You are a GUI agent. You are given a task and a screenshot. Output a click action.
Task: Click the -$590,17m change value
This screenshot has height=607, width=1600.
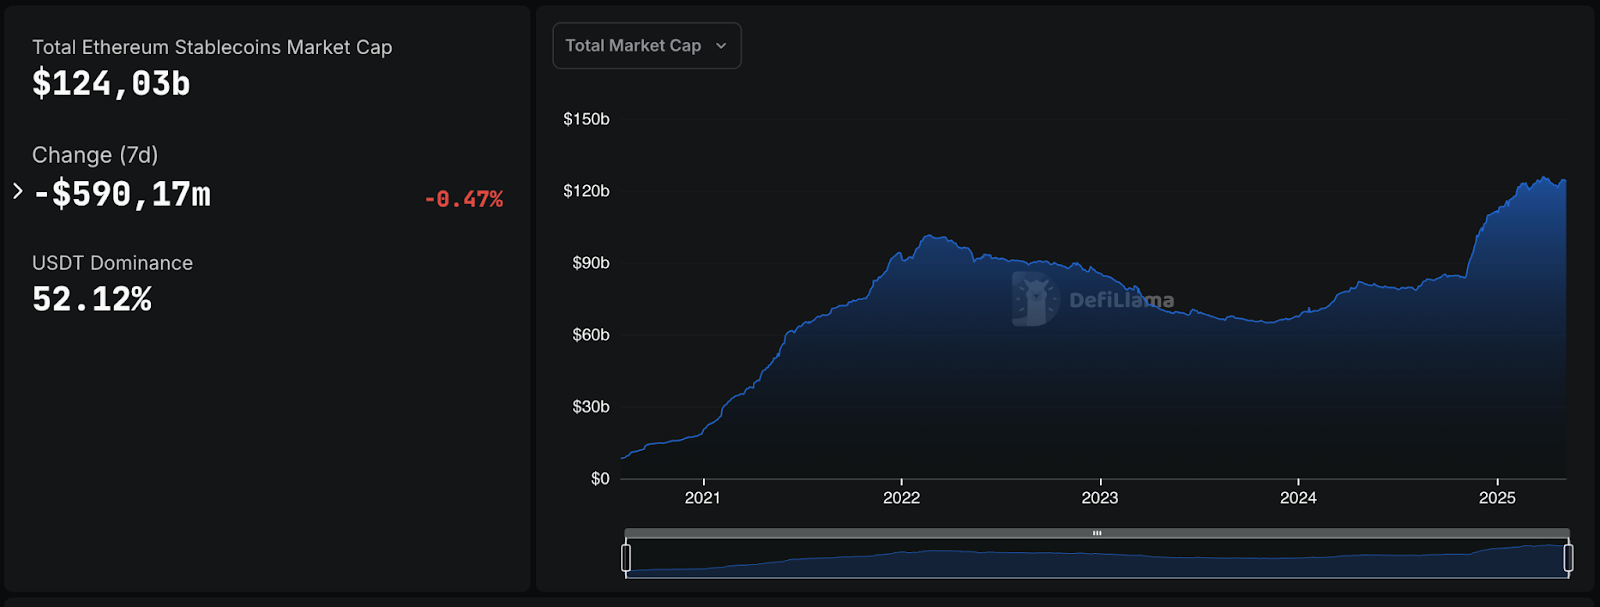point(122,194)
